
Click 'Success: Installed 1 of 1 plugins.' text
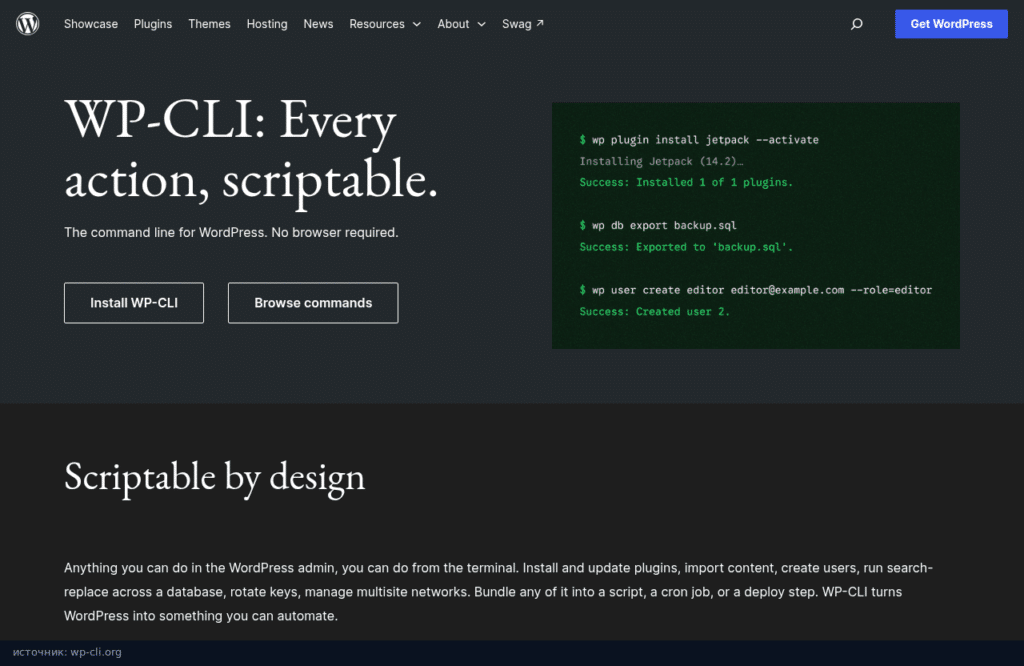(x=686, y=182)
